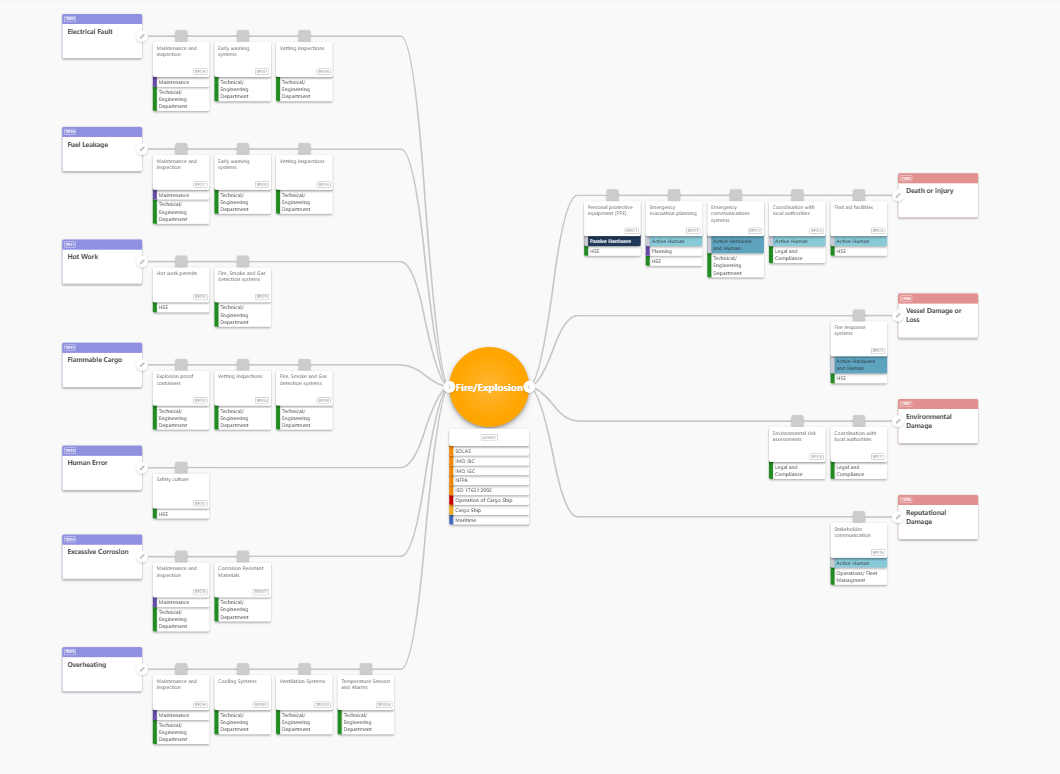Click the collapse icon beside Vessel Damage or Loss
Image resolution: width=1060 pixels, height=774 pixels.
(x=898, y=316)
